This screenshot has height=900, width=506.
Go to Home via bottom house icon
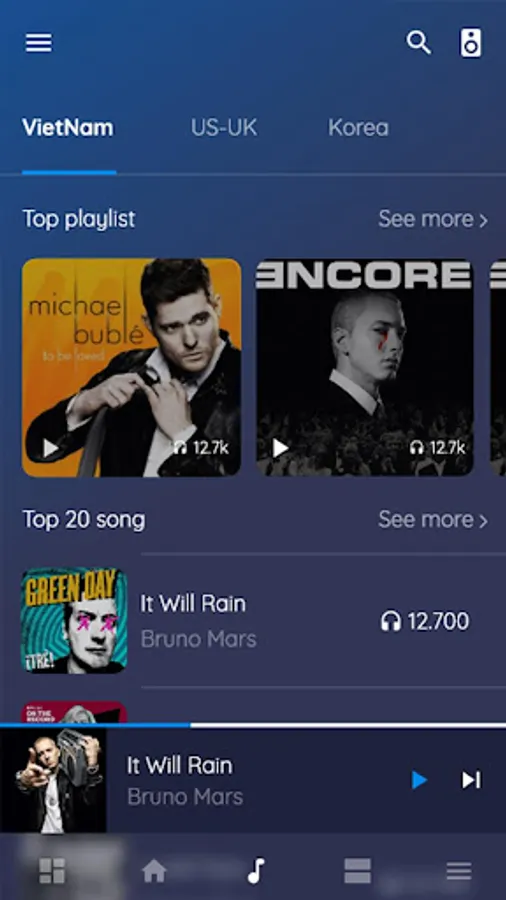(x=154, y=871)
